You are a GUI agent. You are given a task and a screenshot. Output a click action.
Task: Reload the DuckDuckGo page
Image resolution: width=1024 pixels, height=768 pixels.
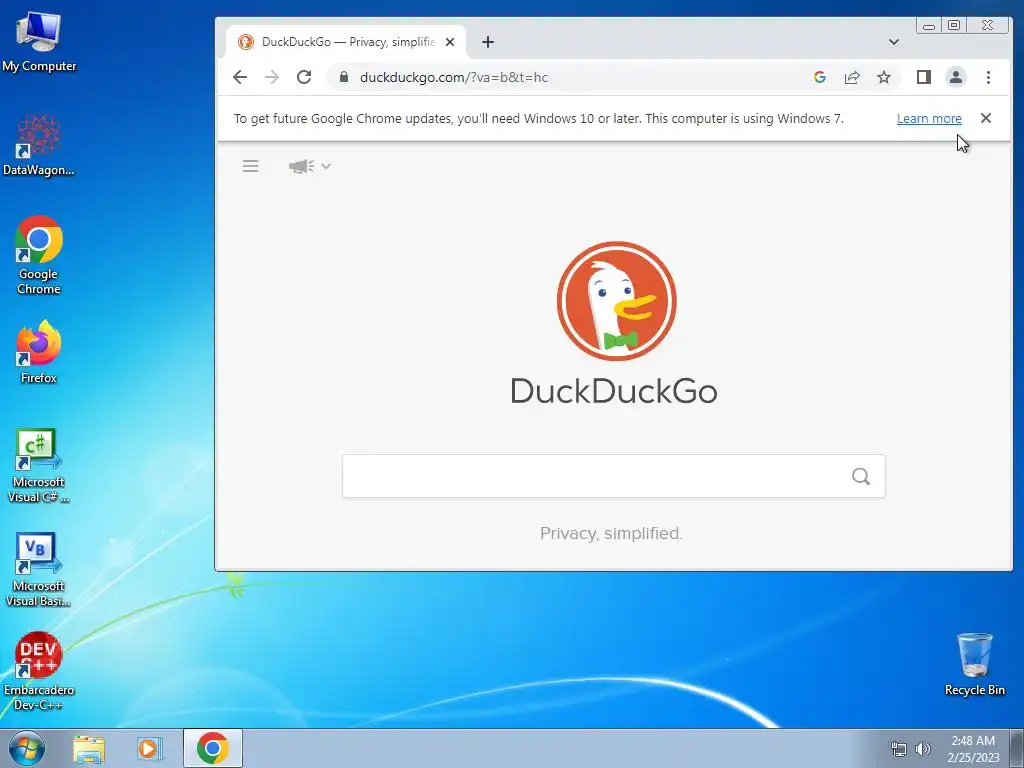[304, 77]
